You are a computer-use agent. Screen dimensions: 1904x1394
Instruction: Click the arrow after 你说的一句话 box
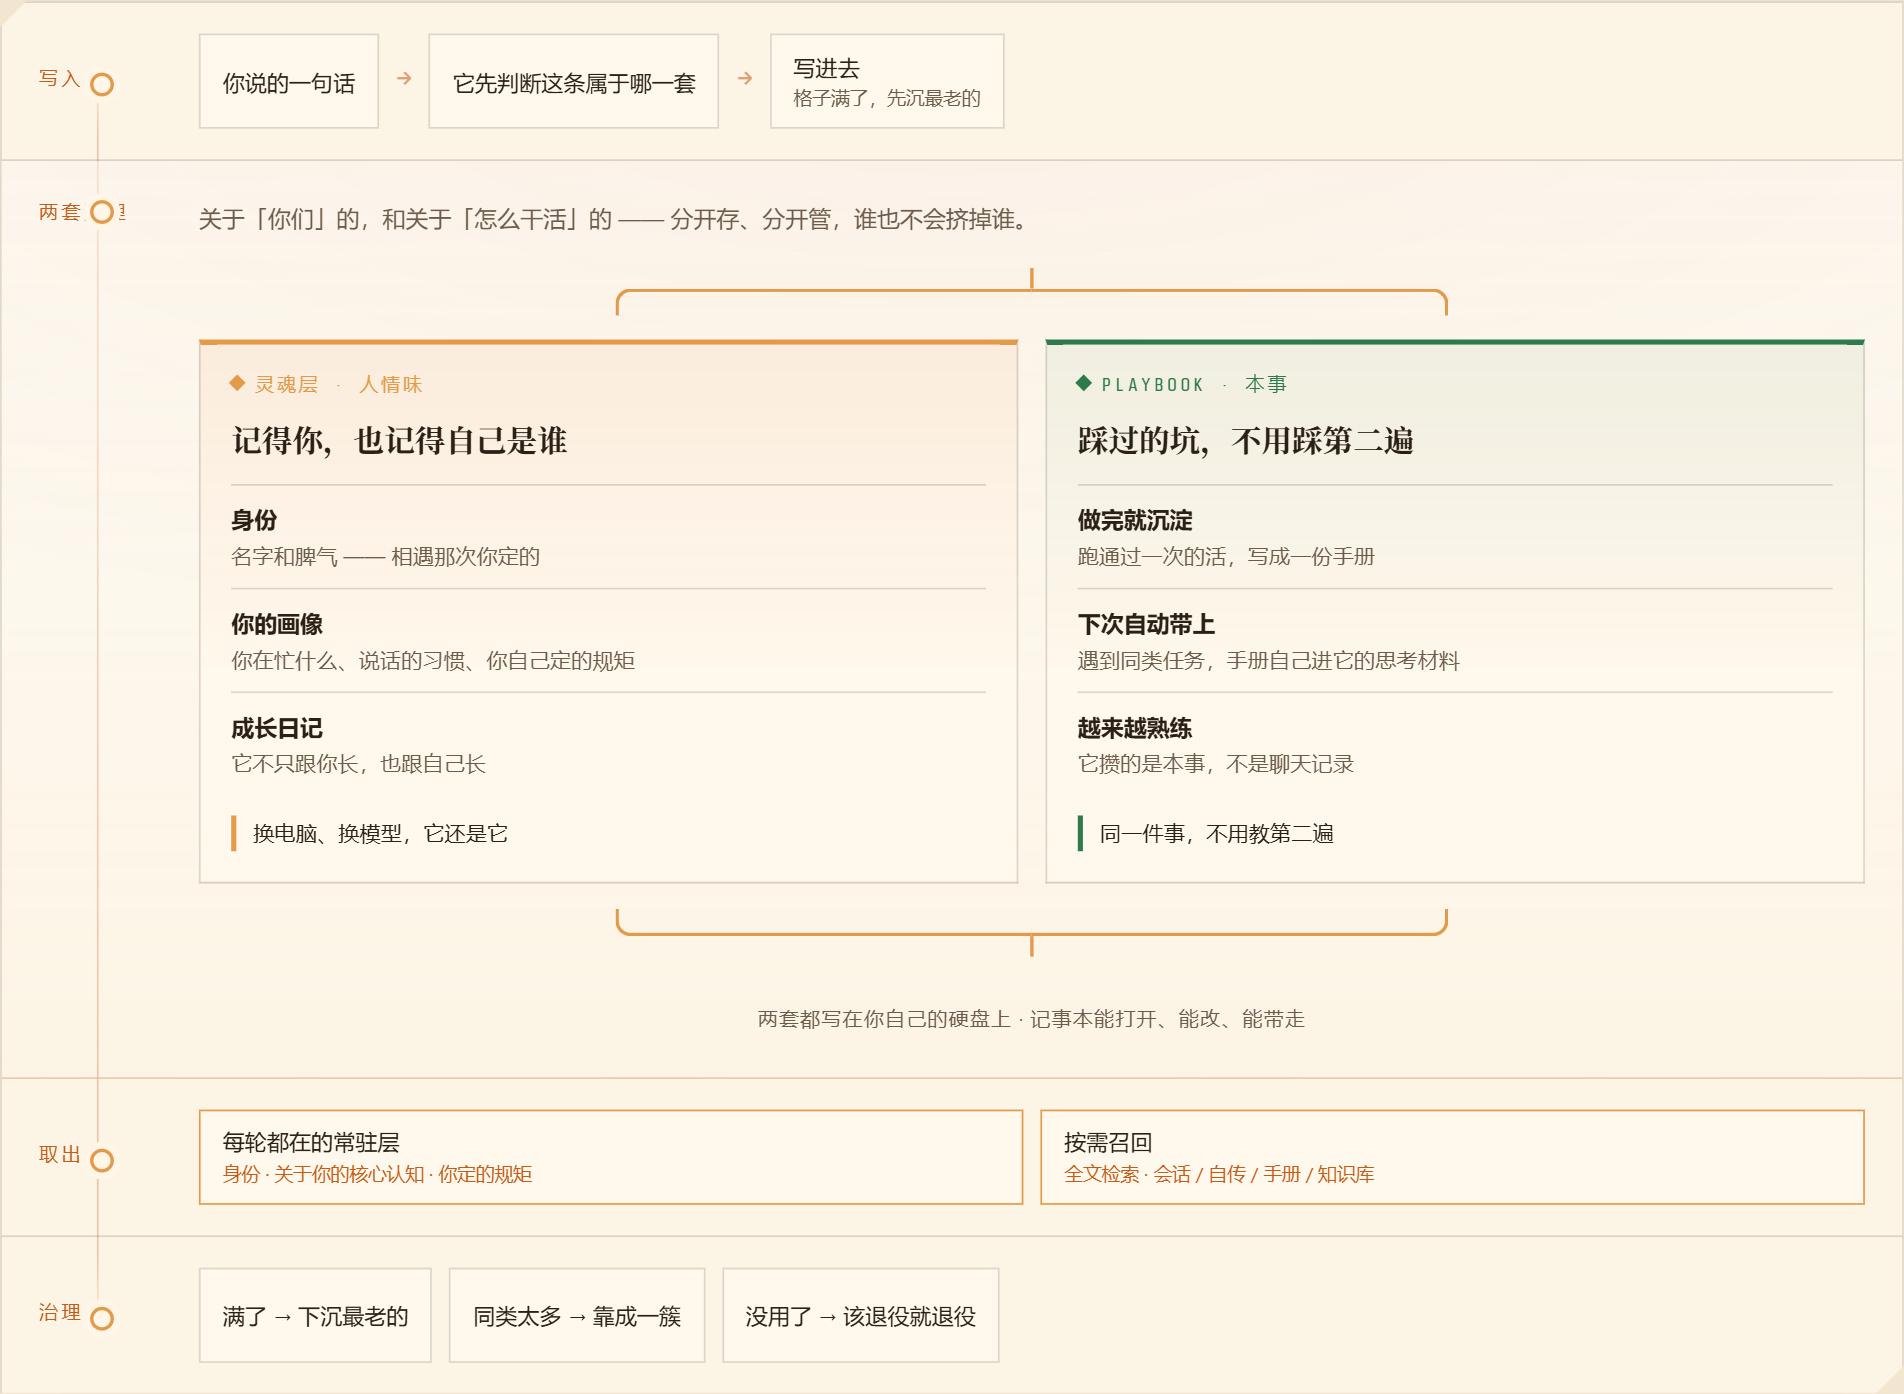click(x=404, y=78)
